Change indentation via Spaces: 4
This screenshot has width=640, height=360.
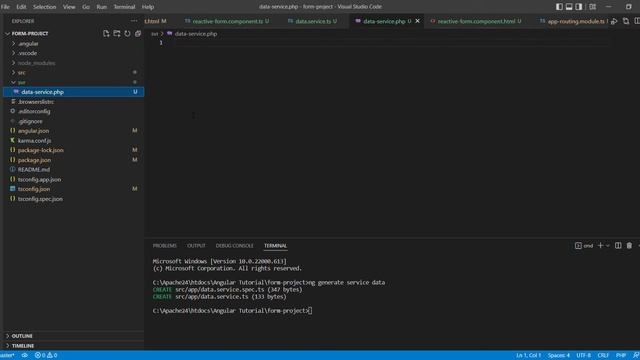559,355
